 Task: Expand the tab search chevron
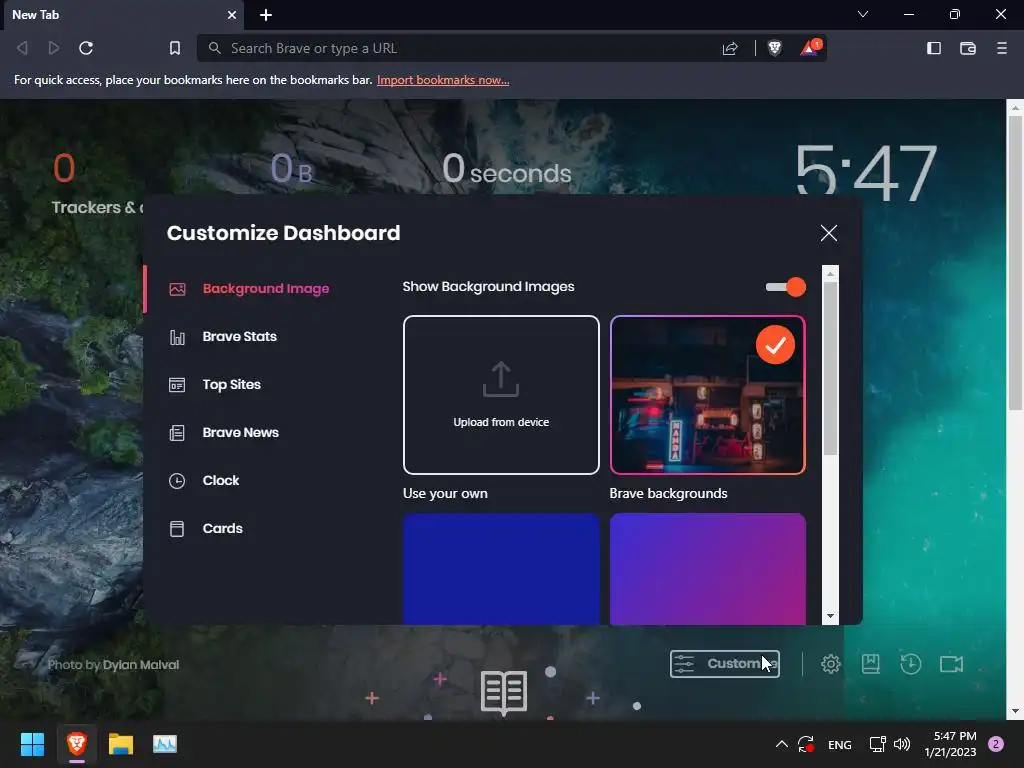[863, 14]
